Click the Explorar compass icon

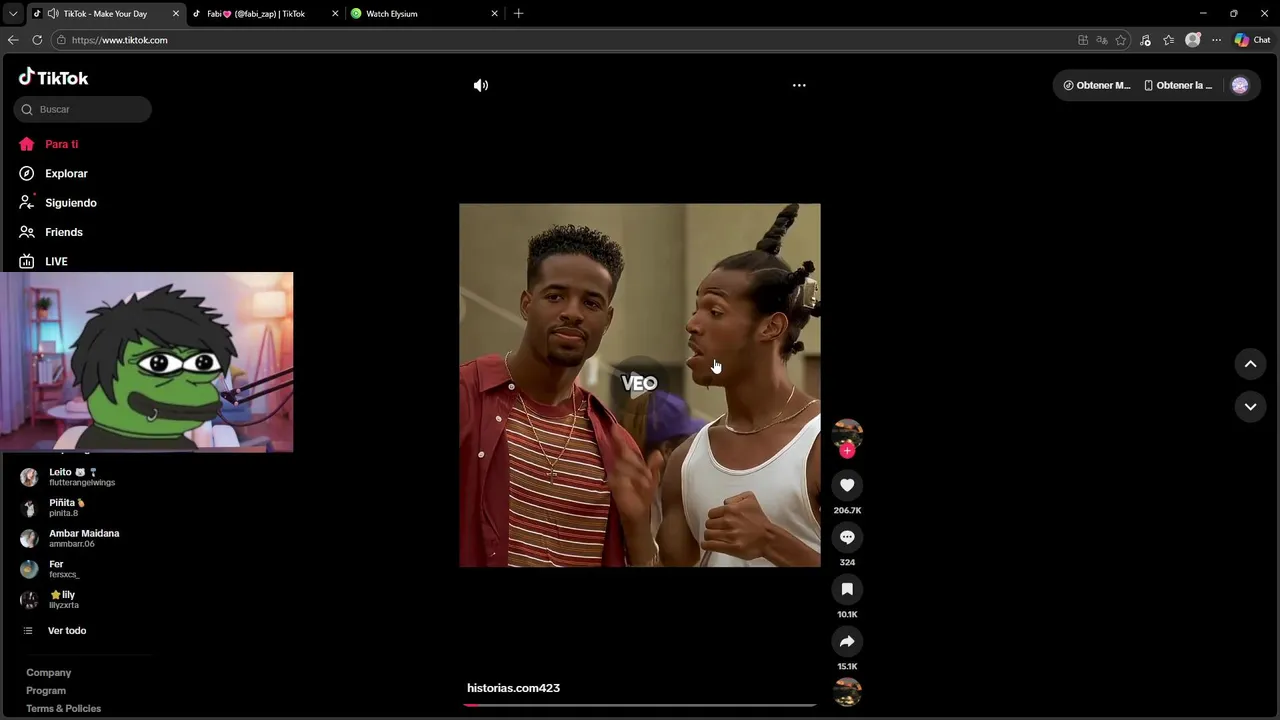click(27, 173)
